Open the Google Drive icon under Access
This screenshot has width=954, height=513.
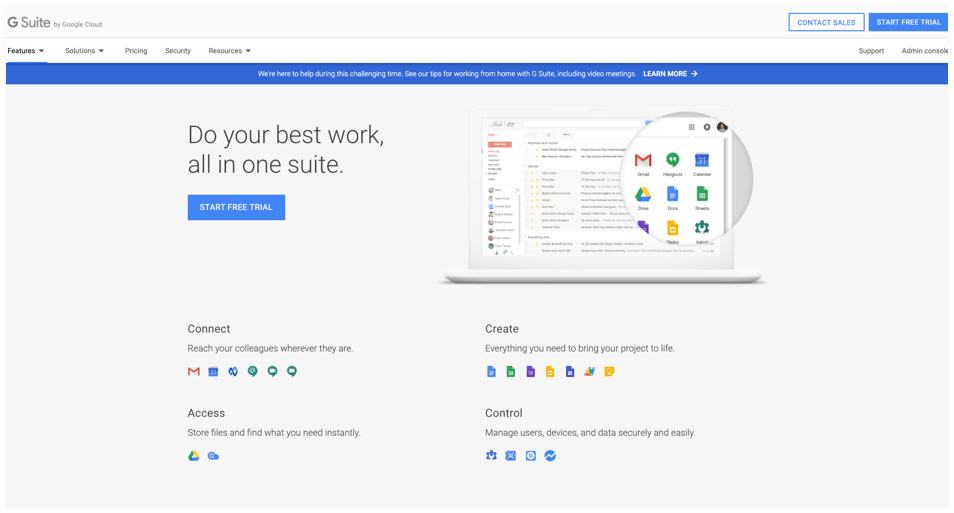click(193, 456)
